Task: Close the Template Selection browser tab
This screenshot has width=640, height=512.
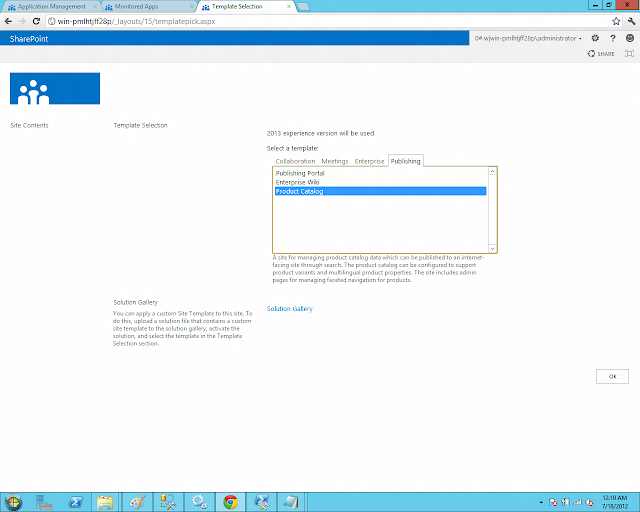Action: click(289, 7)
